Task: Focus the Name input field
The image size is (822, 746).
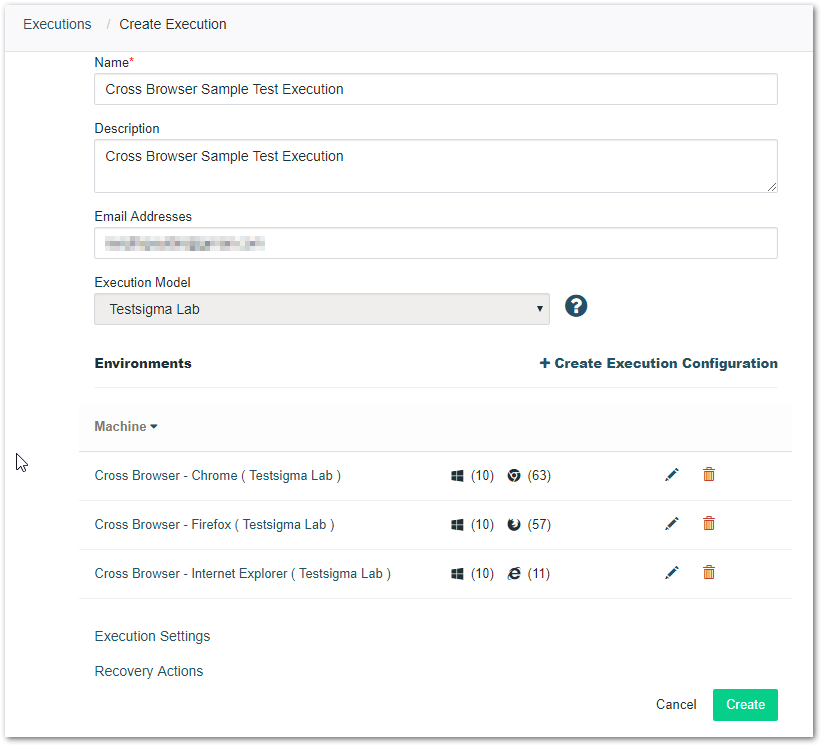Action: pos(435,89)
